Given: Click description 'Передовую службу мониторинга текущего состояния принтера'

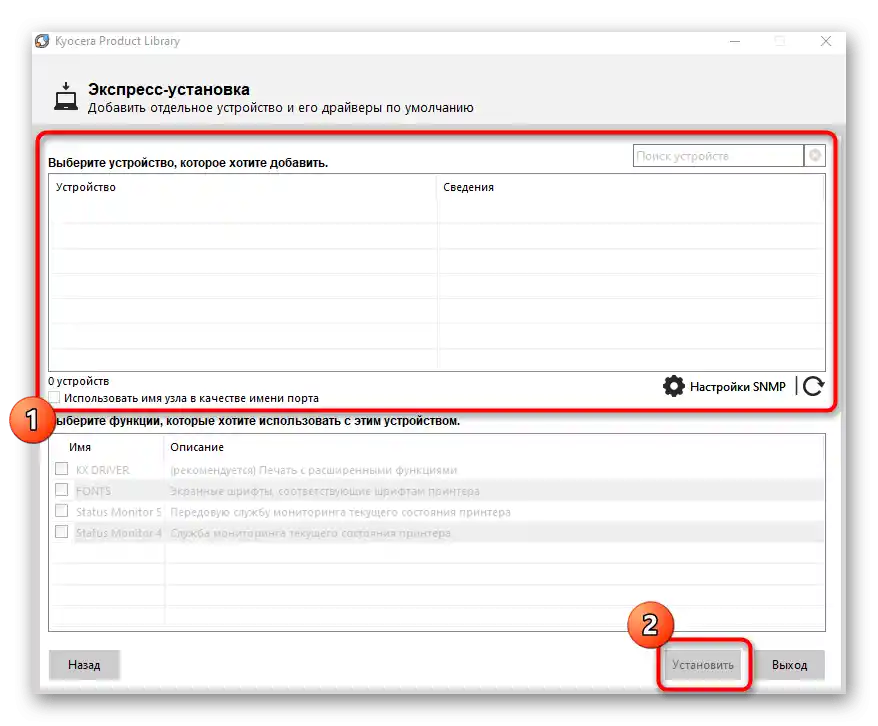Looking at the screenshot, I should coord(340,512).
